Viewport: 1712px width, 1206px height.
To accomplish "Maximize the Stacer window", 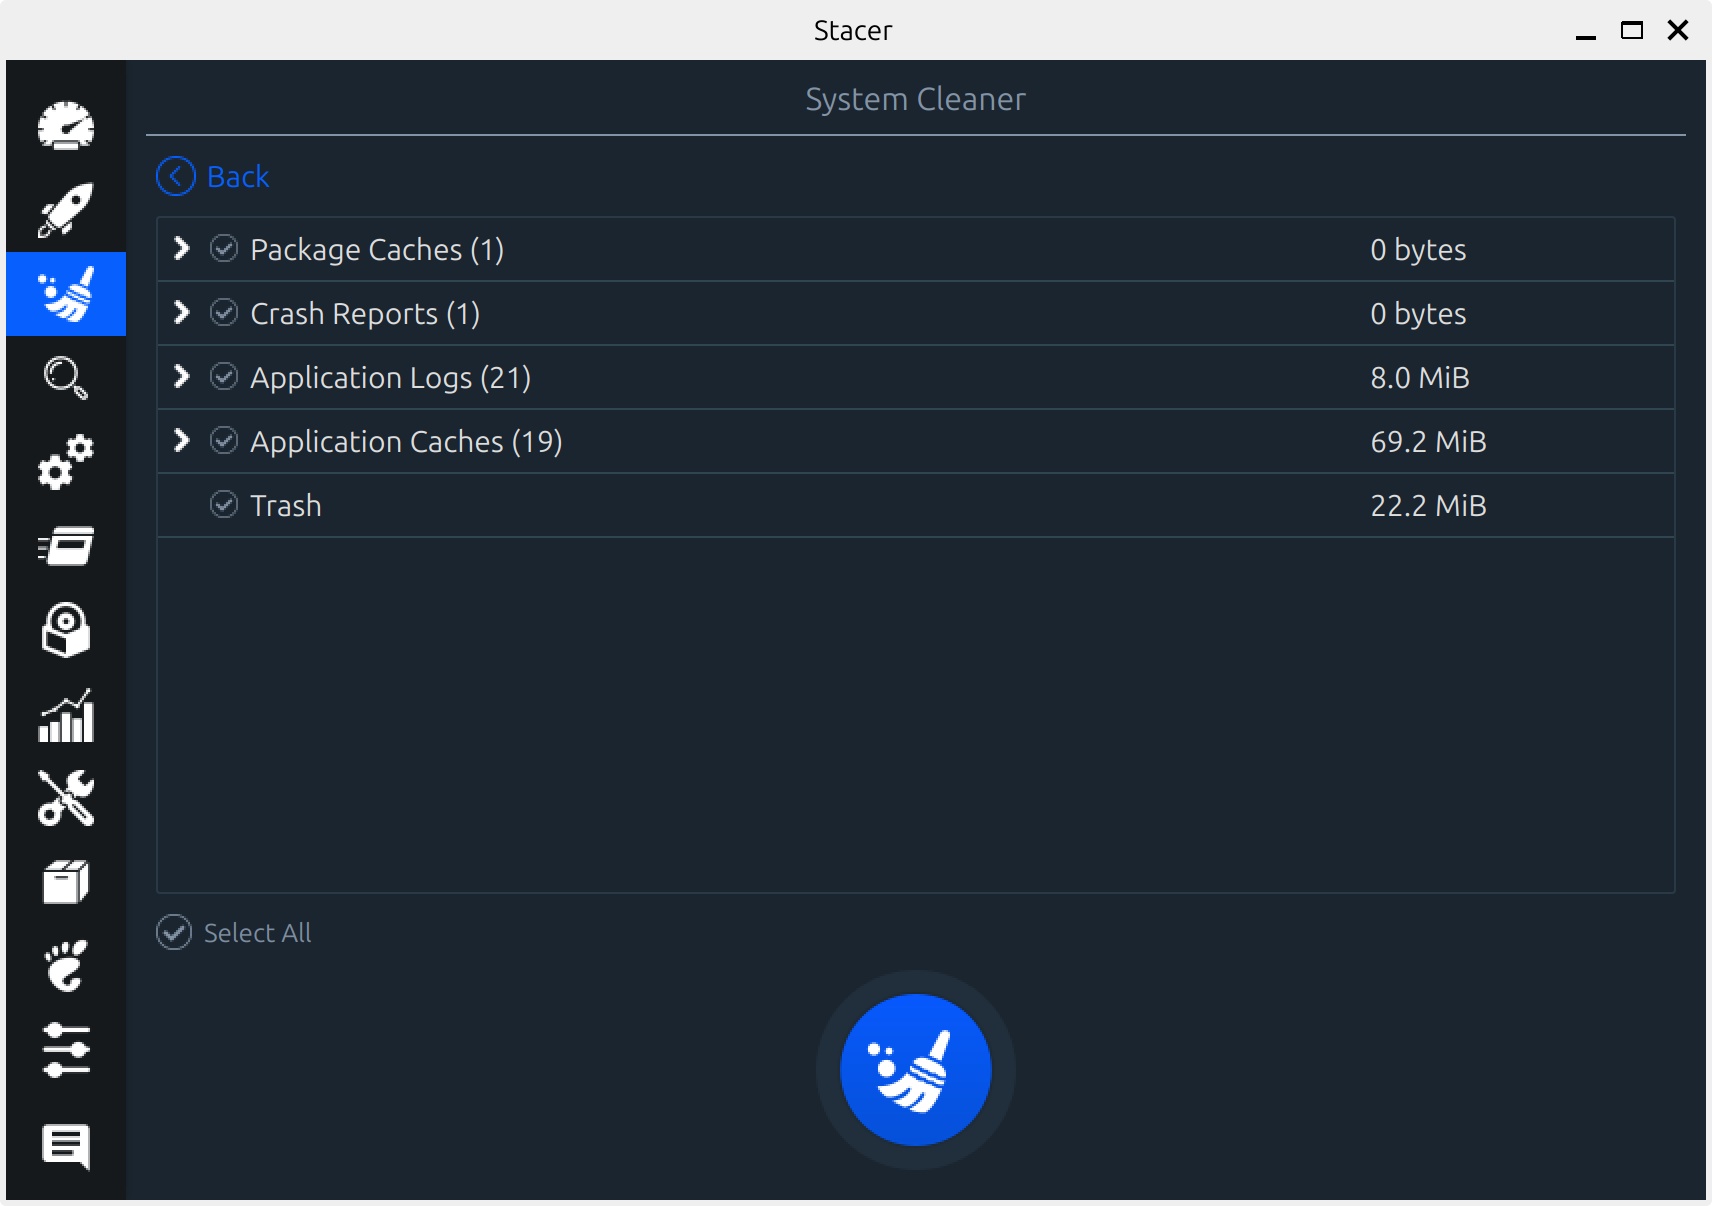I will click(1632, 30).
